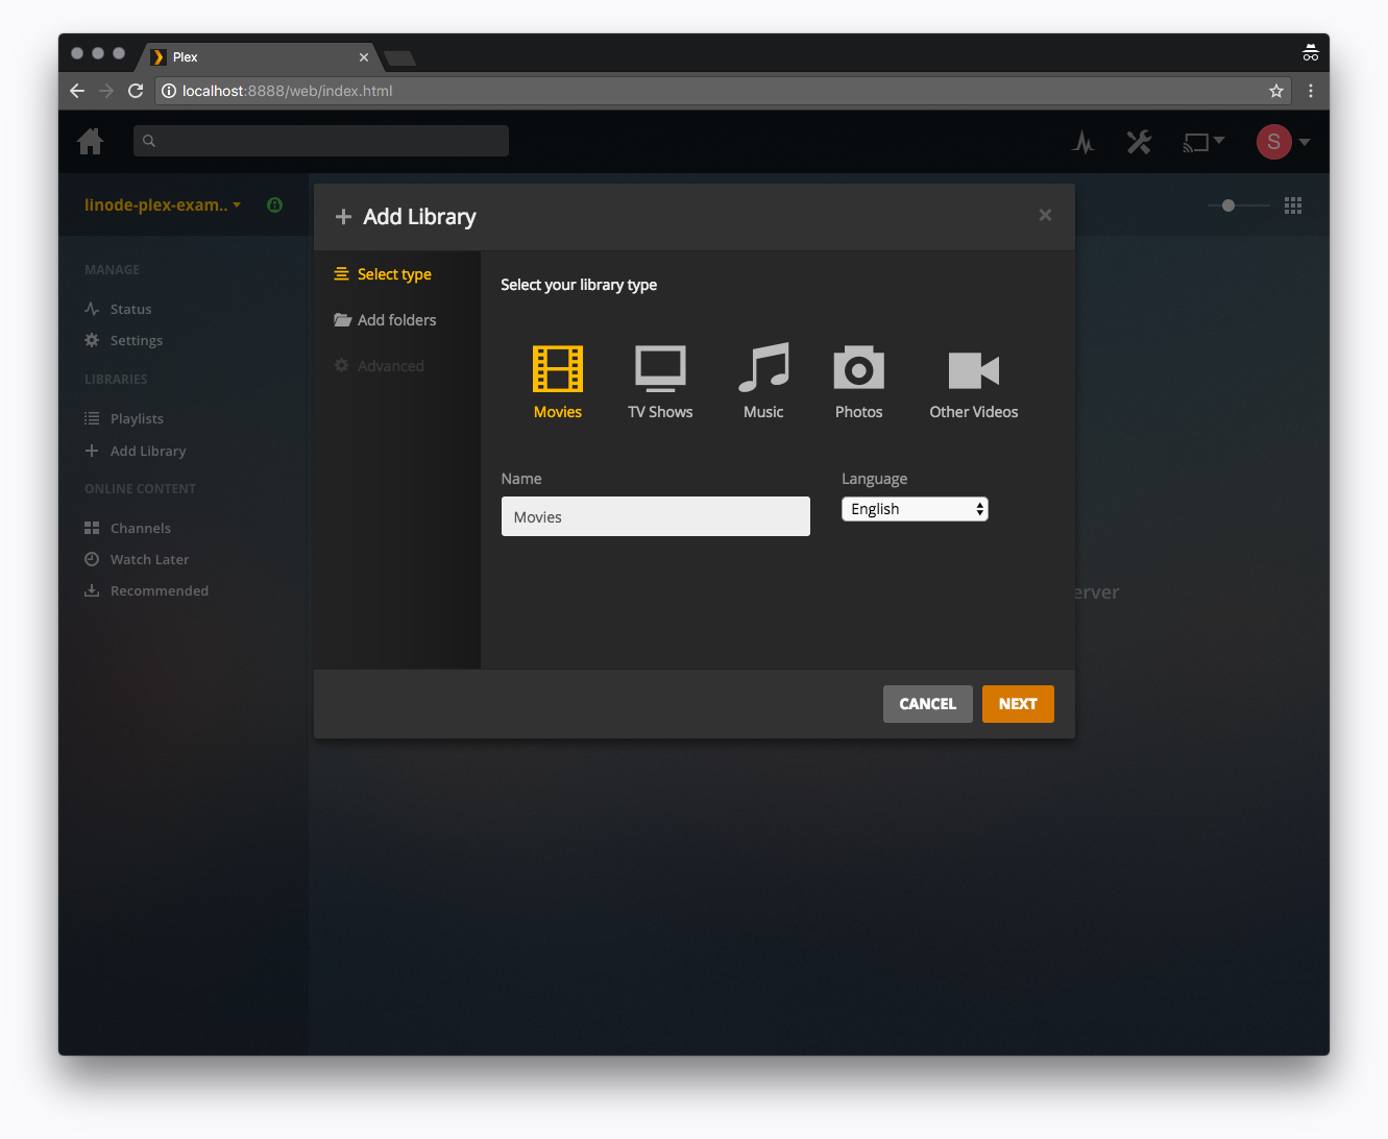Viewport: 1388px width, 1139px height.
Task: Adjust the poster size slider
Action: [x=1229, y=205]
